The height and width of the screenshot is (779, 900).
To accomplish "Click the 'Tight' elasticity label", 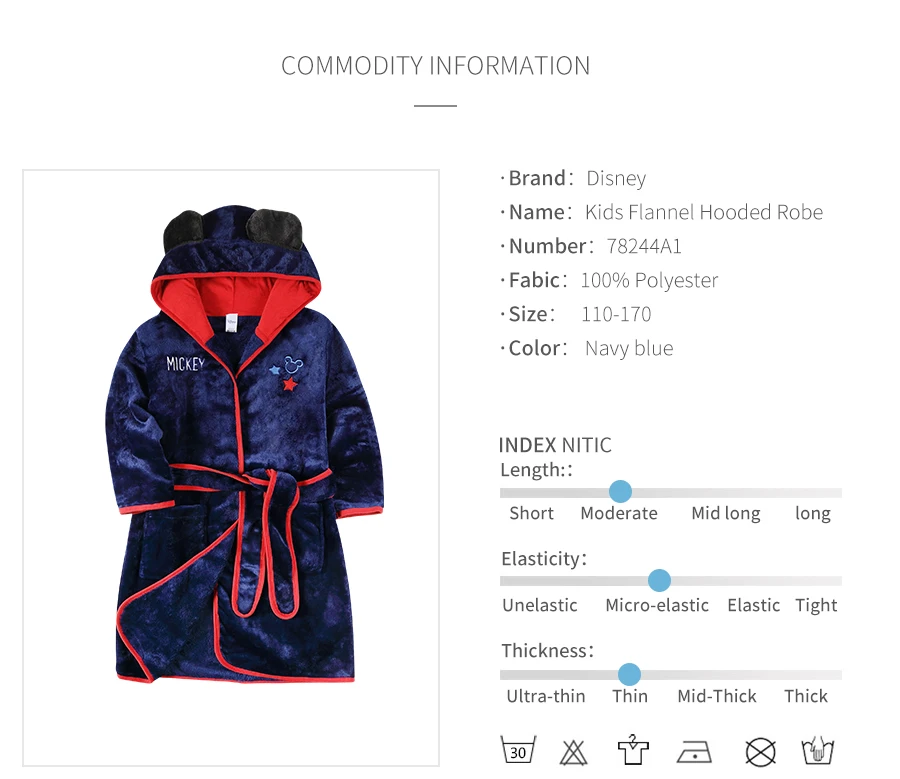I will 816,606.
